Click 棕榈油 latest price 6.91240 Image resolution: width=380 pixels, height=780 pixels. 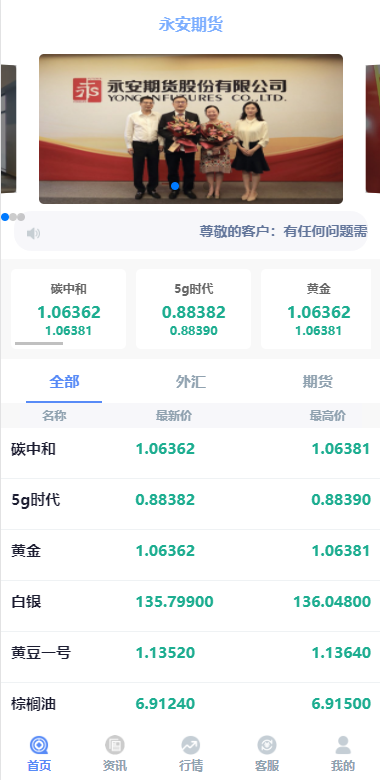(165, 704)
